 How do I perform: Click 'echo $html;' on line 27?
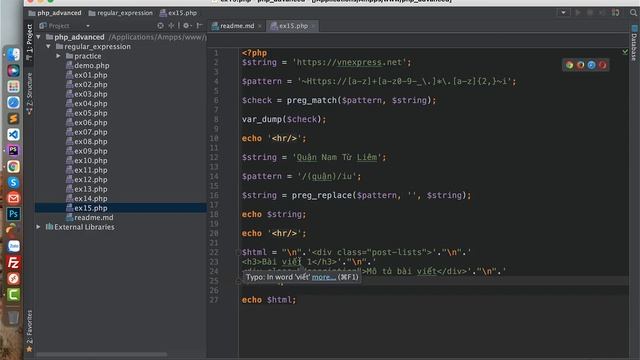coord(269,300)
